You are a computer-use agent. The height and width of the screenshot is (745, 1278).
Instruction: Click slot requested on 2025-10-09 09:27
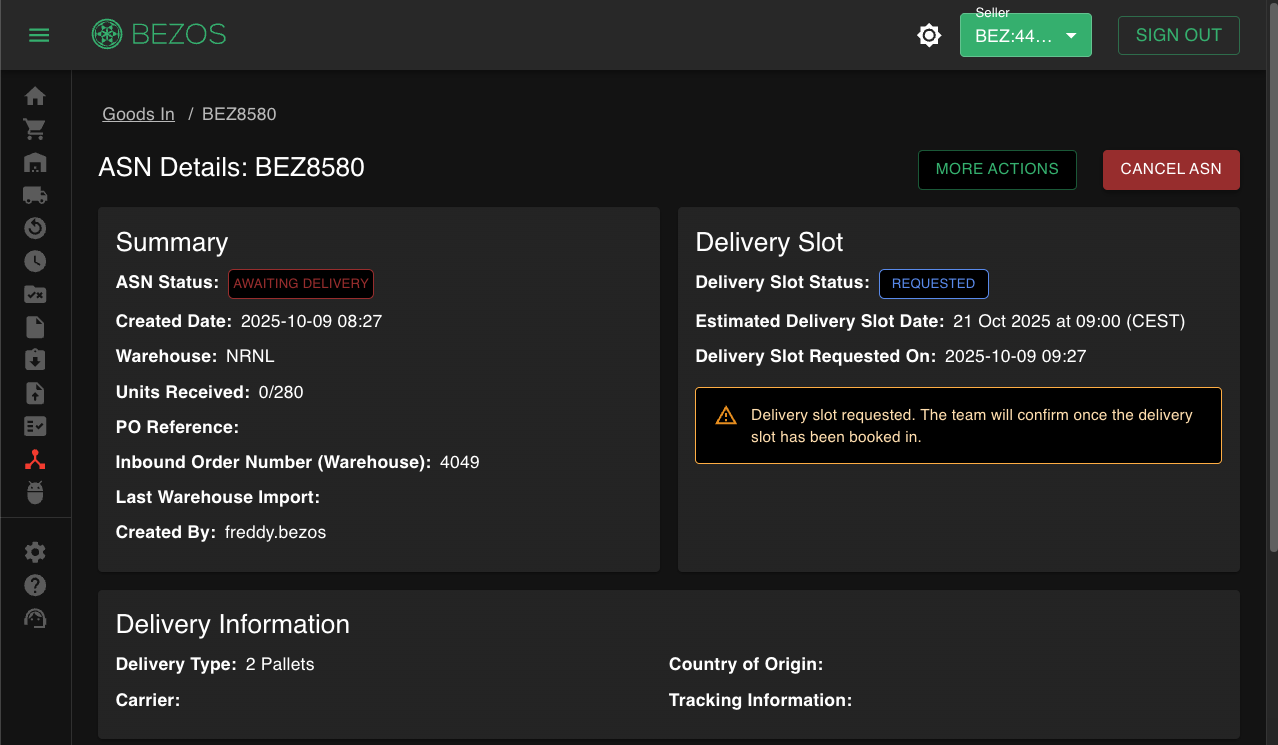1016,356
